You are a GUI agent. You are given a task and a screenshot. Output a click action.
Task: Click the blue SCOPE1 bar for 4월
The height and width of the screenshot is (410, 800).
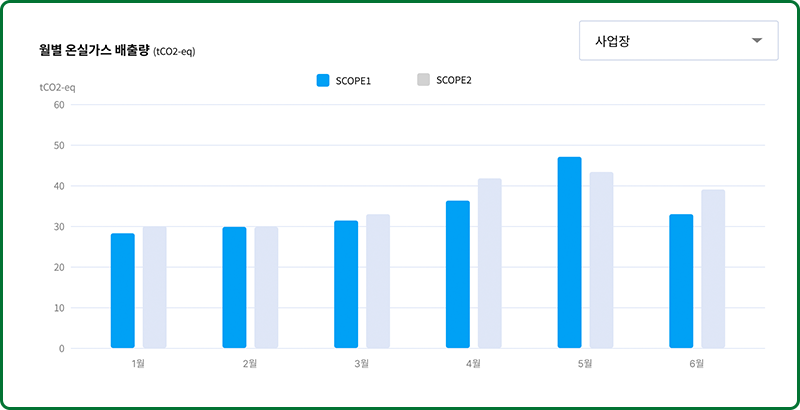pyautogui.click(x=458, y=275)
